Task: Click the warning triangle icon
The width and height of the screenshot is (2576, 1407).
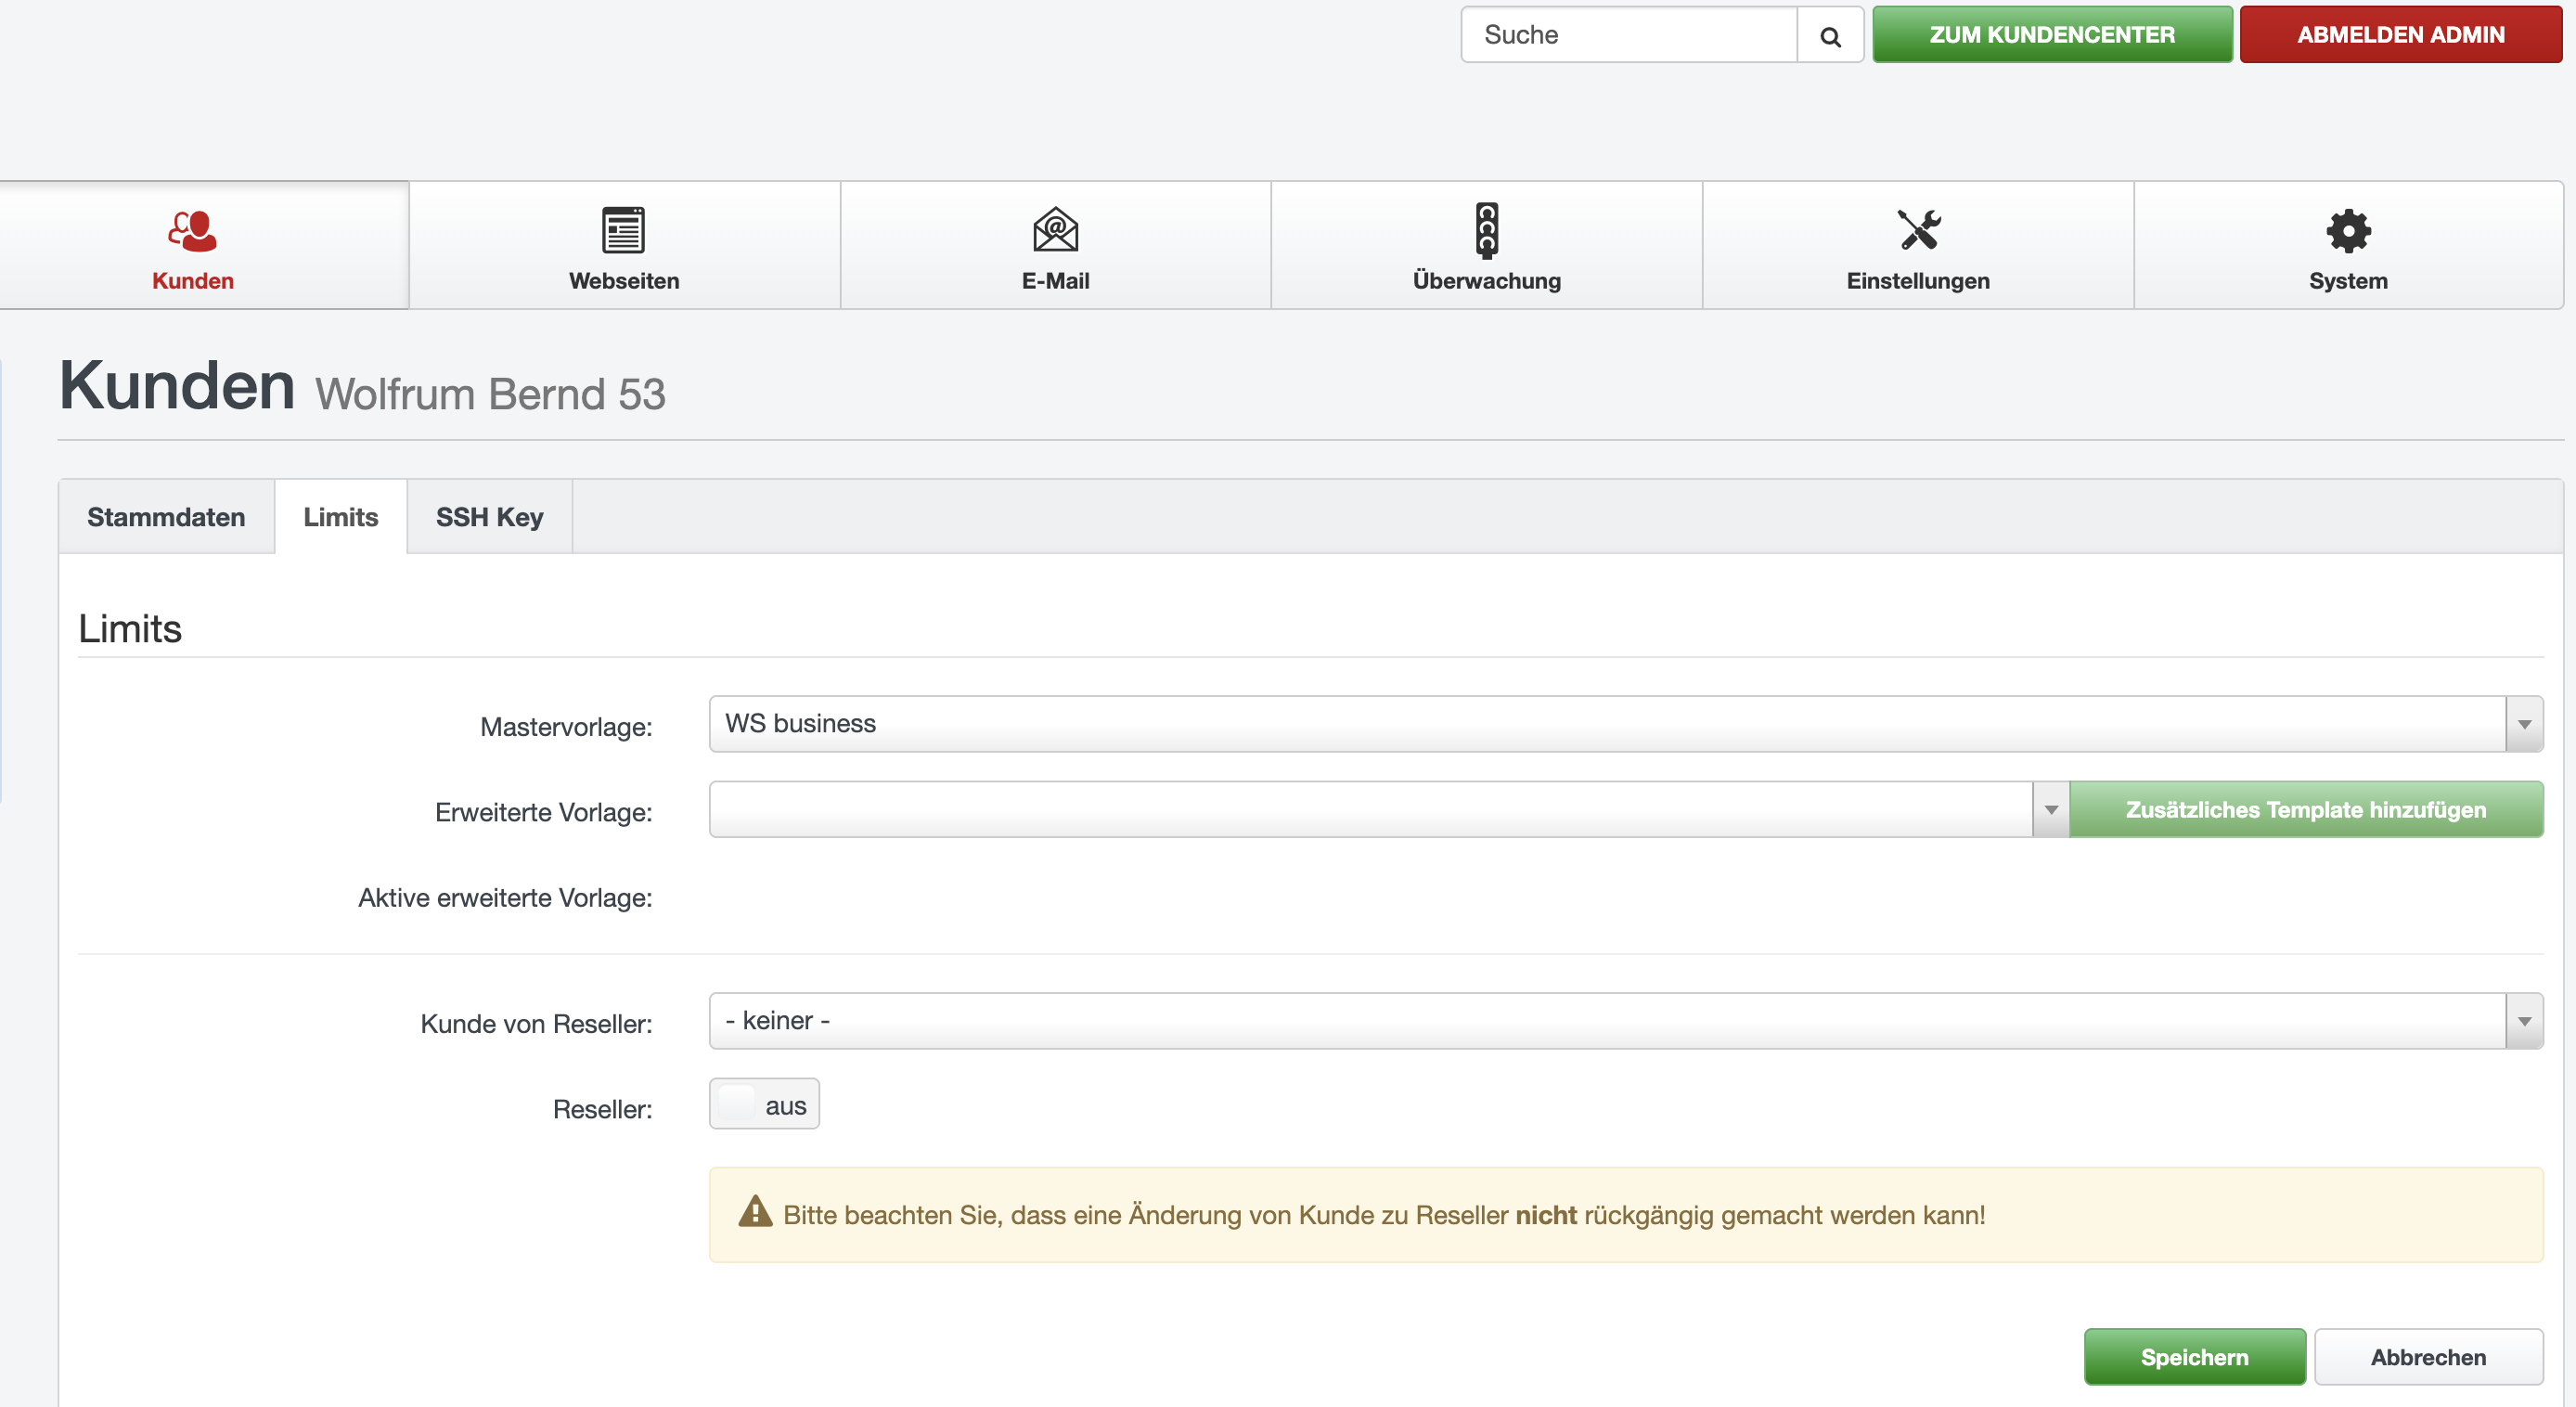Action: 755,1213
